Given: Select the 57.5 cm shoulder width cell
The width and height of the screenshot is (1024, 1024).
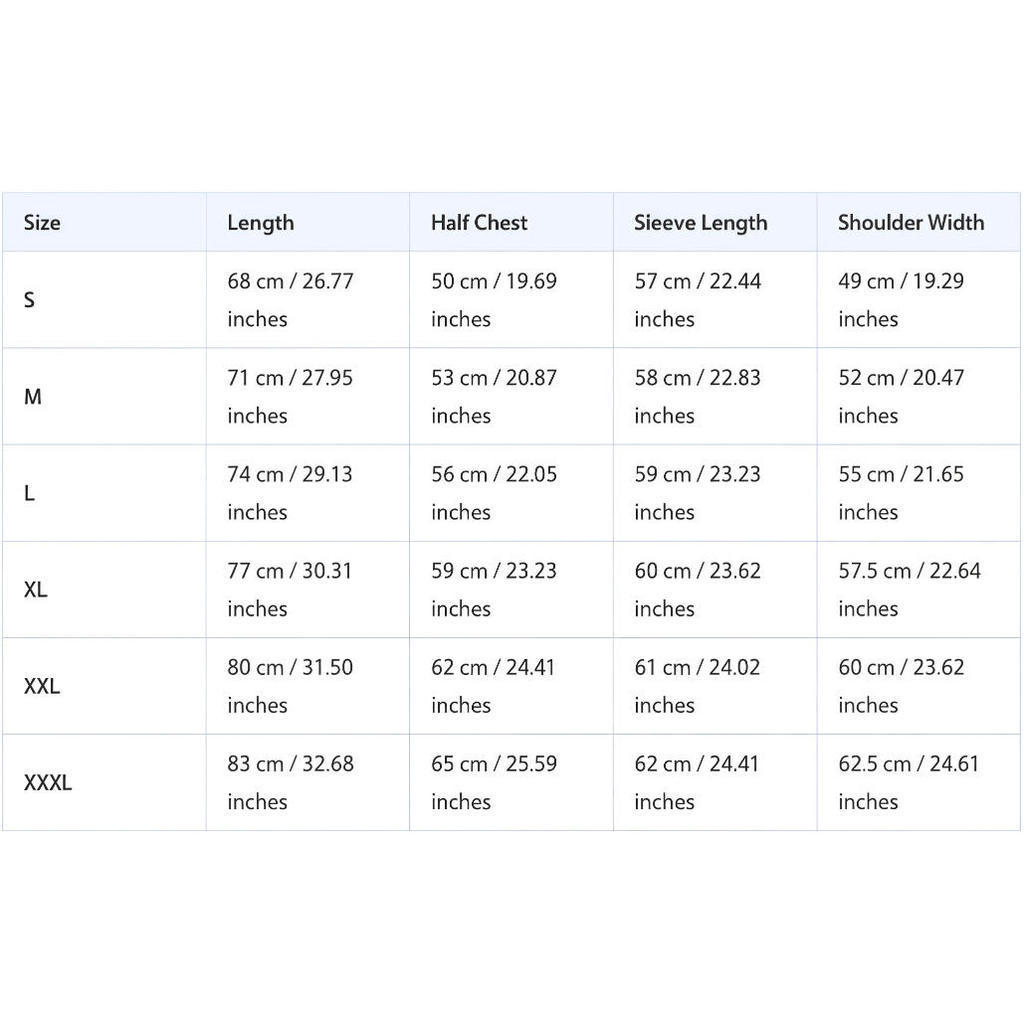Looking at the screenshot, I should click(x=919, y=590).
